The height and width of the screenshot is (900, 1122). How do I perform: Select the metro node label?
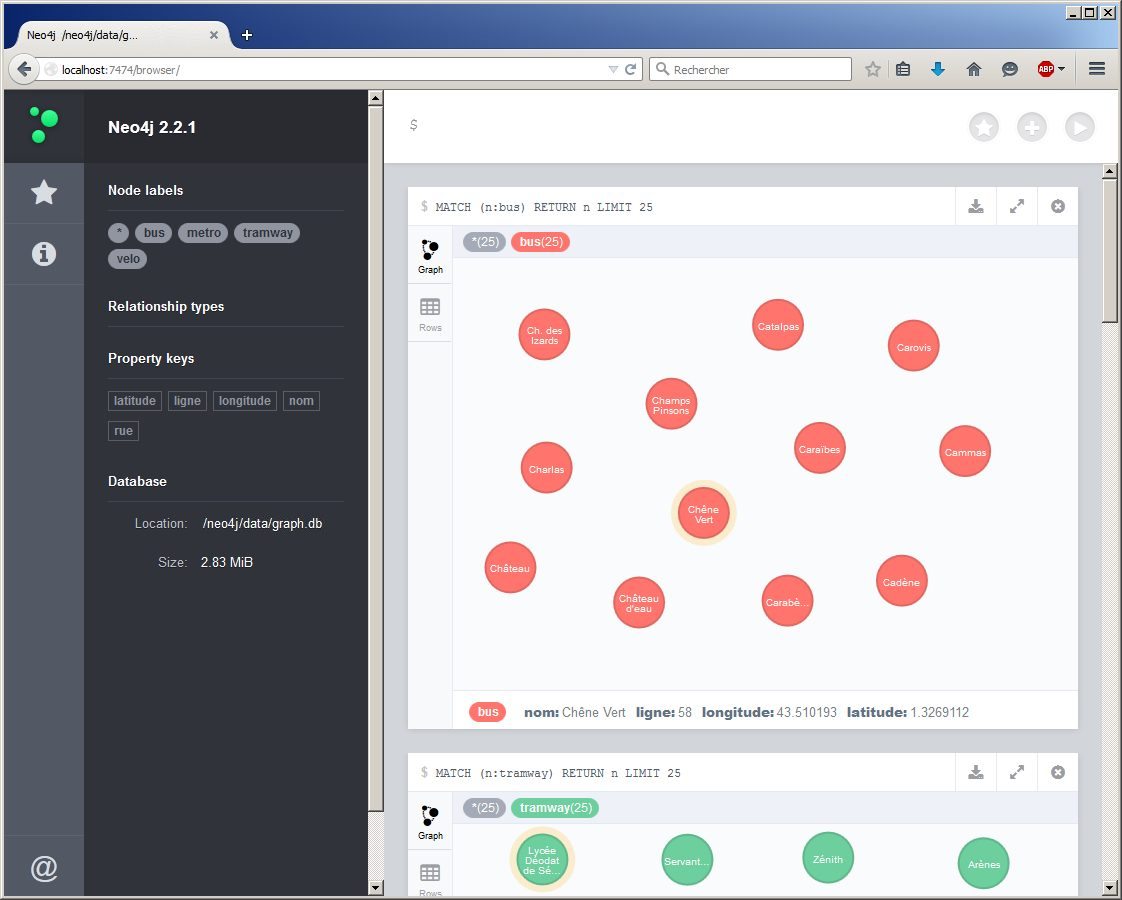pyautogui.click(x=203, y=233)
